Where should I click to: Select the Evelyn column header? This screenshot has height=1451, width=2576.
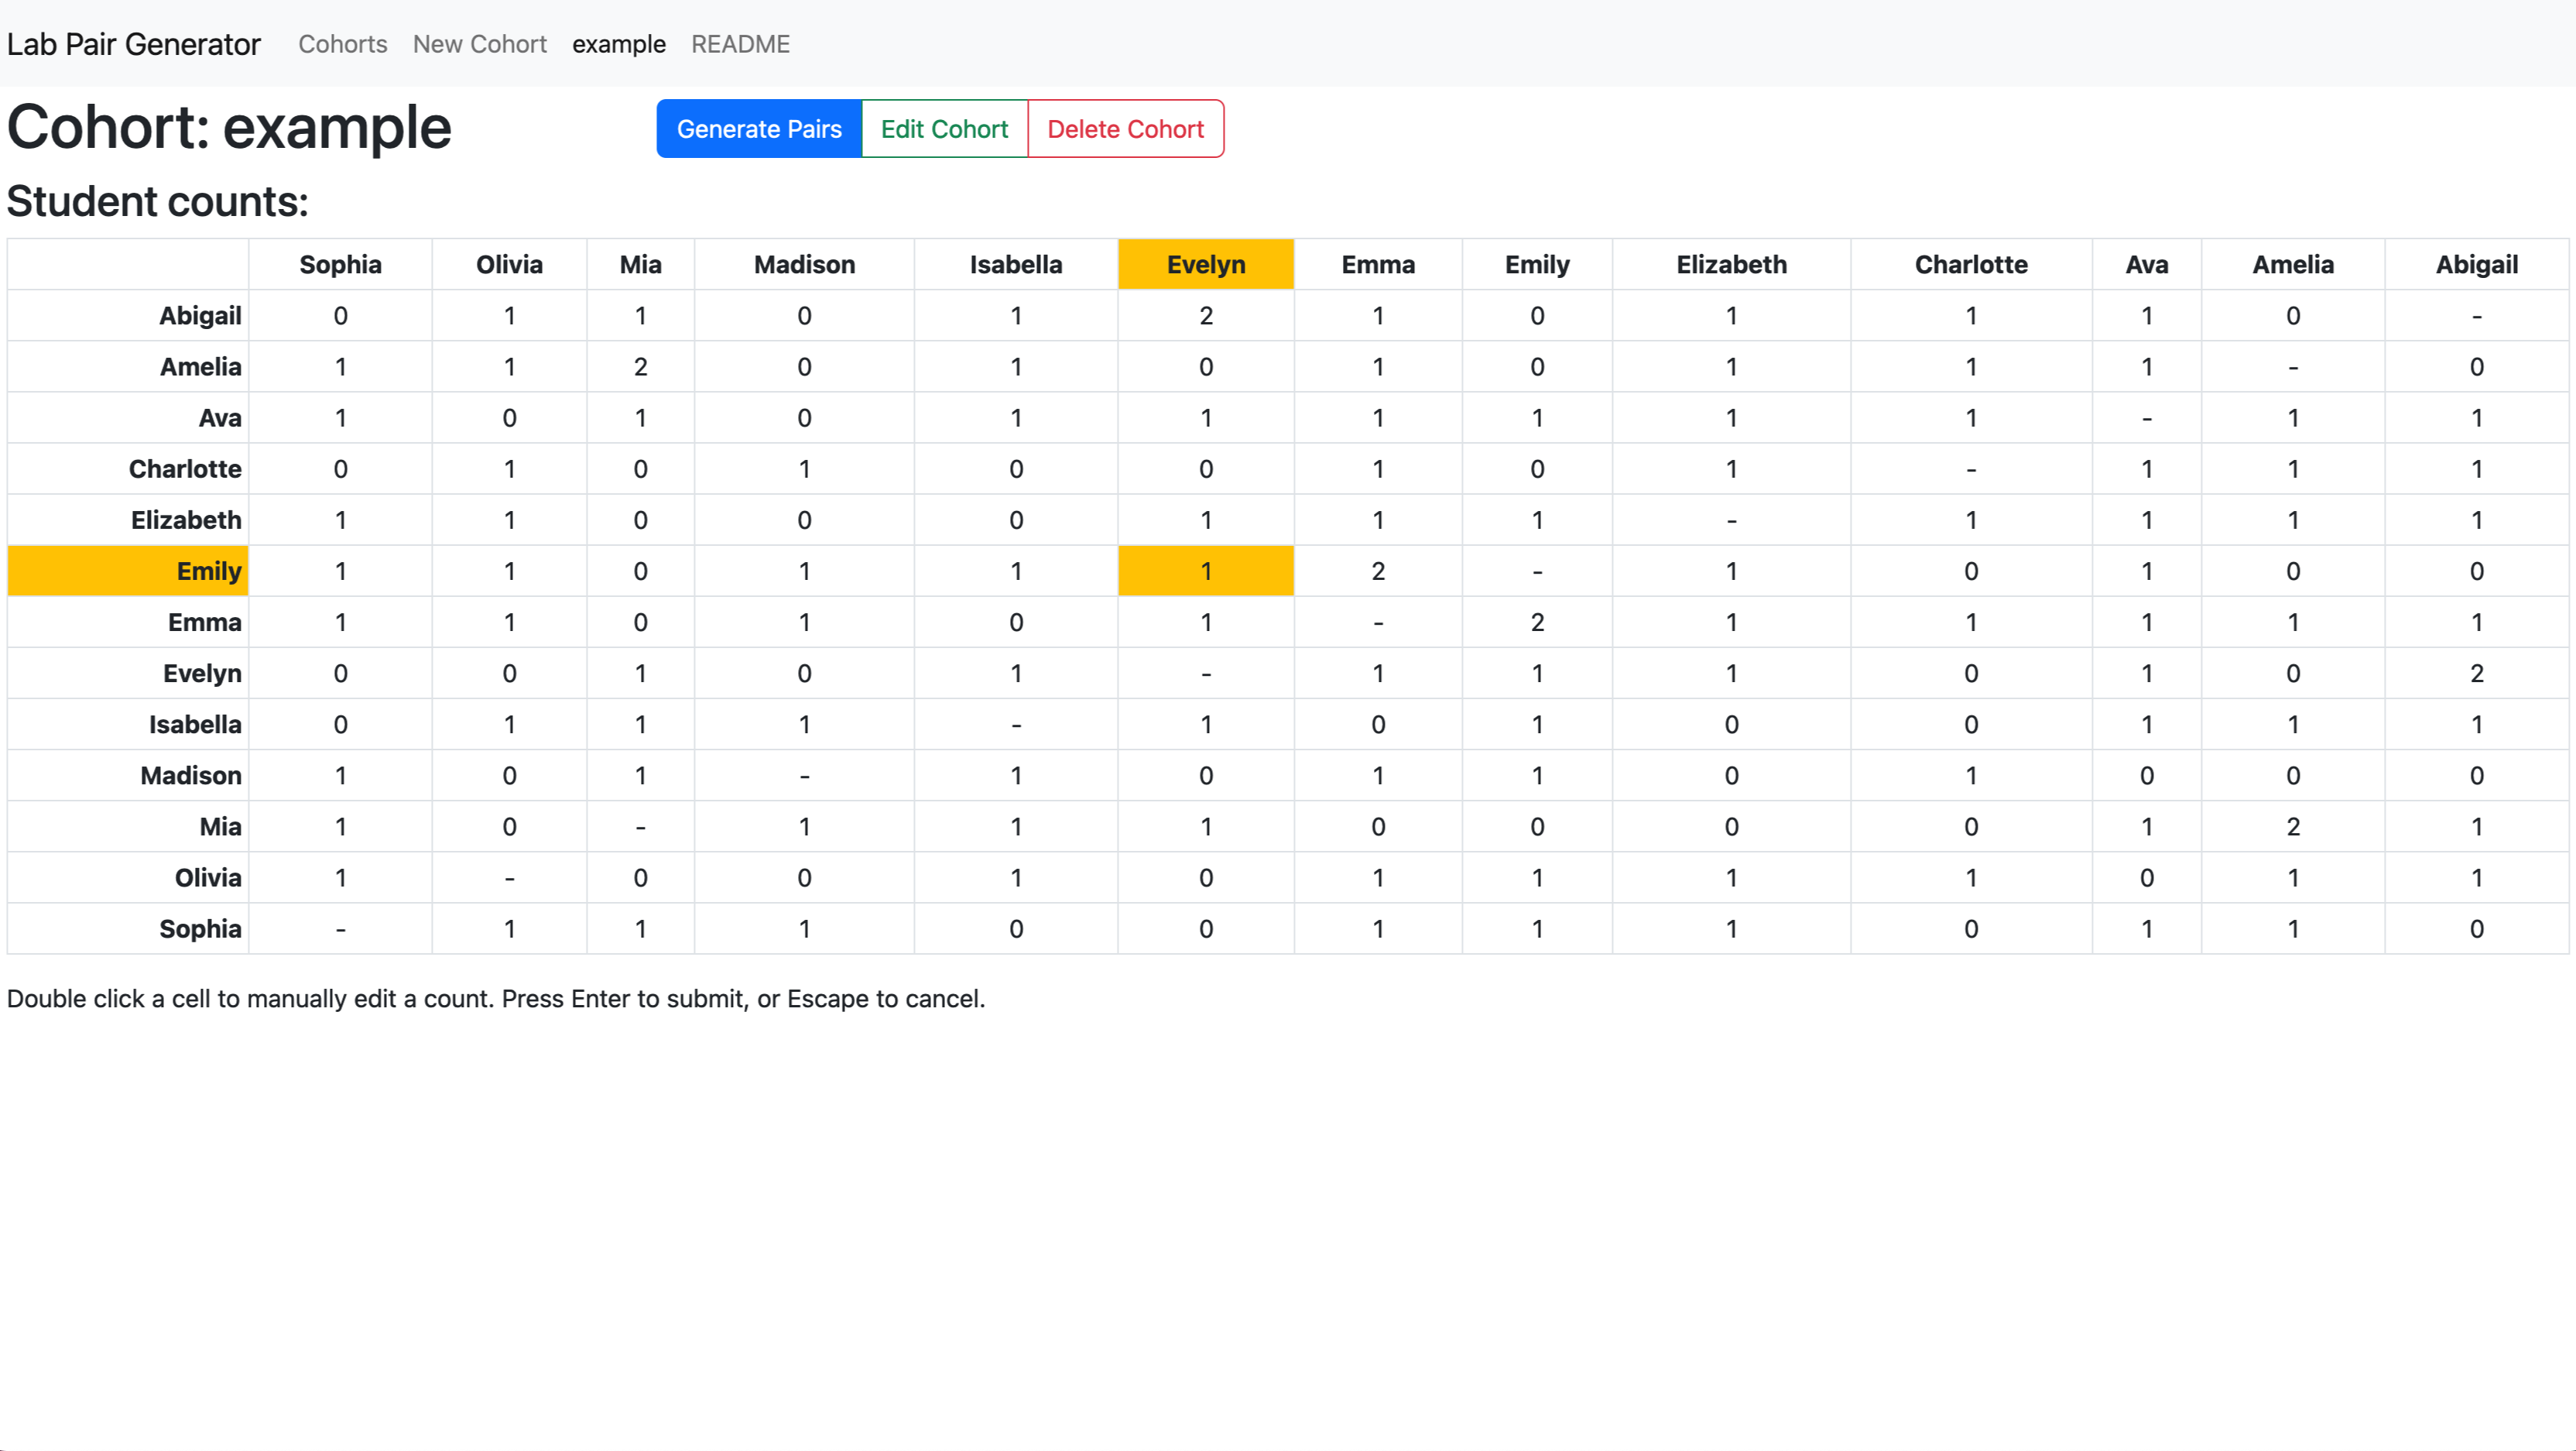point(1205,265)
